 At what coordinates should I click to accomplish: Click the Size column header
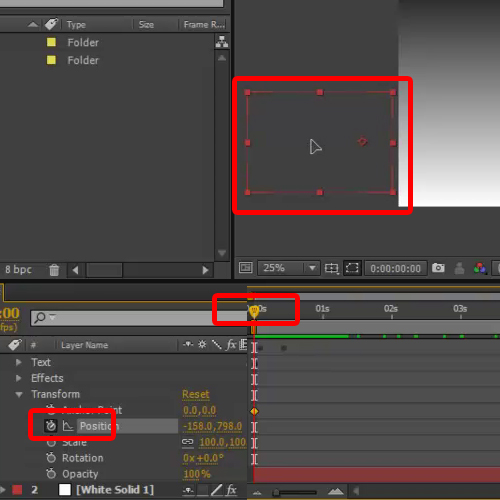coord(146,25)
